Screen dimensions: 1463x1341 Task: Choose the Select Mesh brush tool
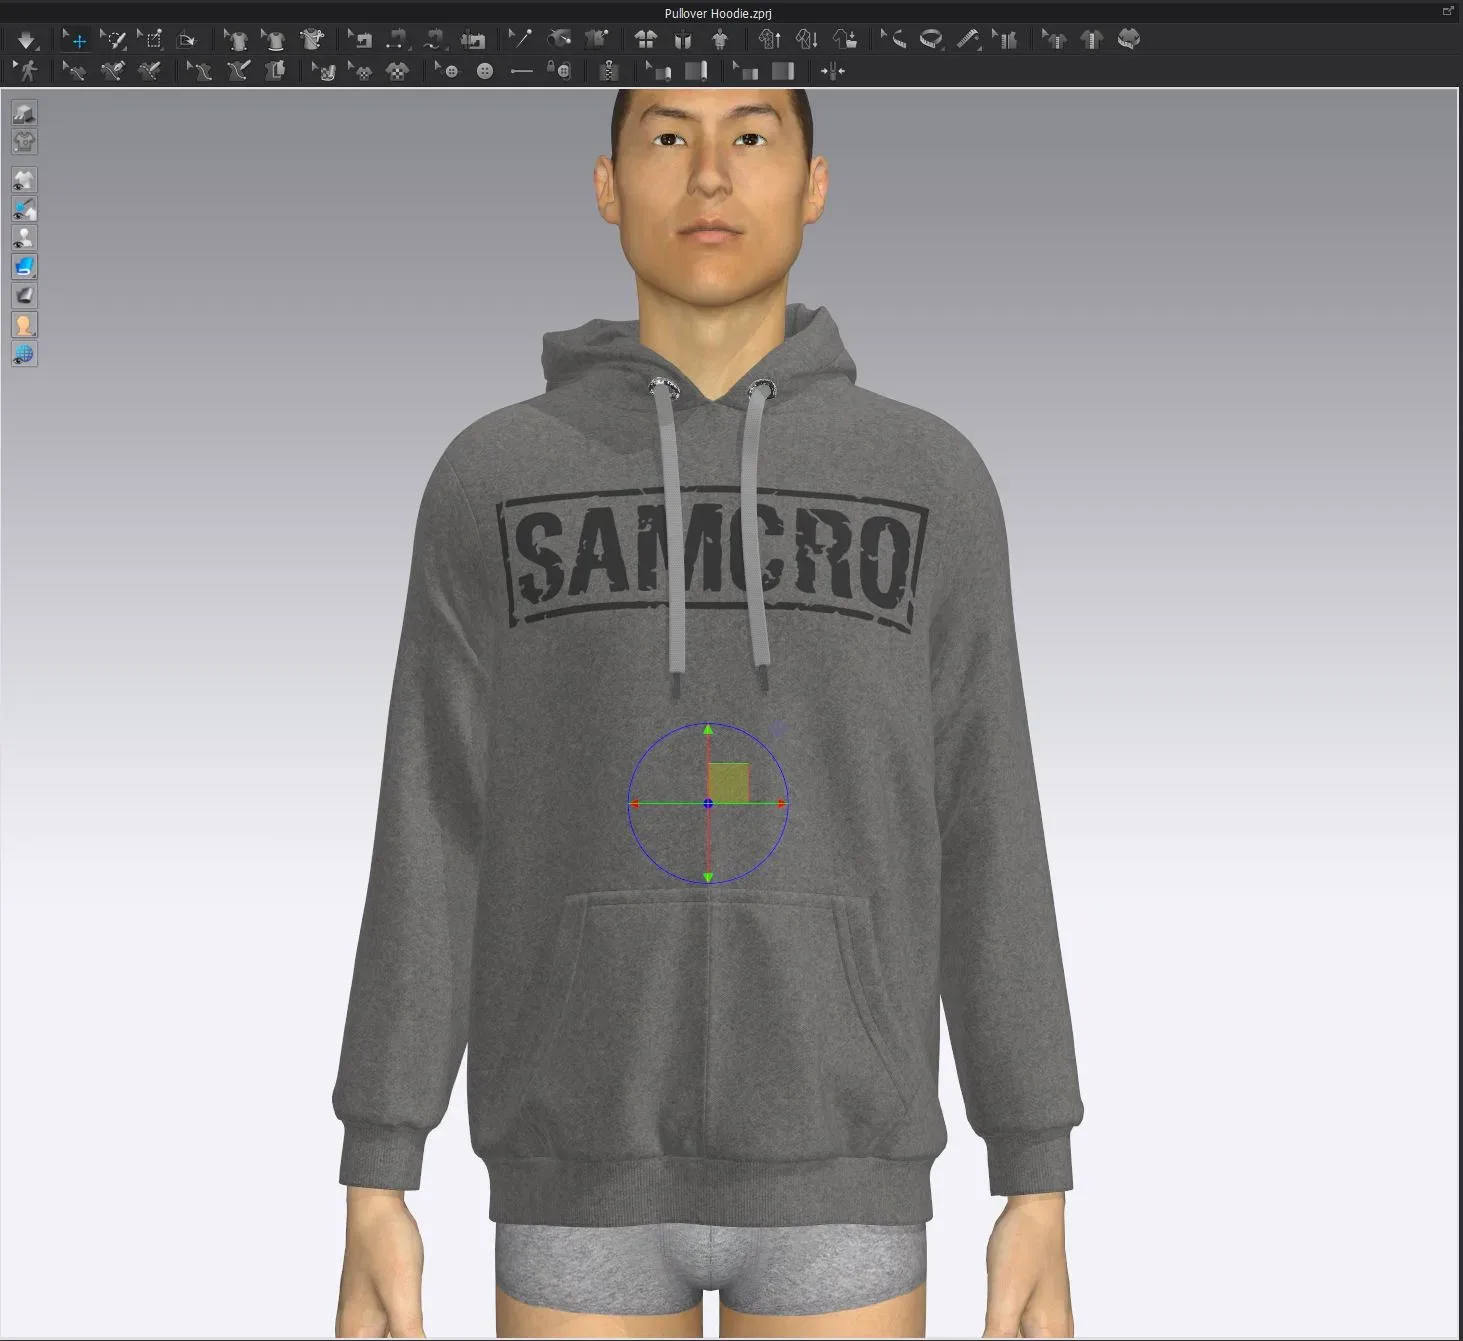113,40
